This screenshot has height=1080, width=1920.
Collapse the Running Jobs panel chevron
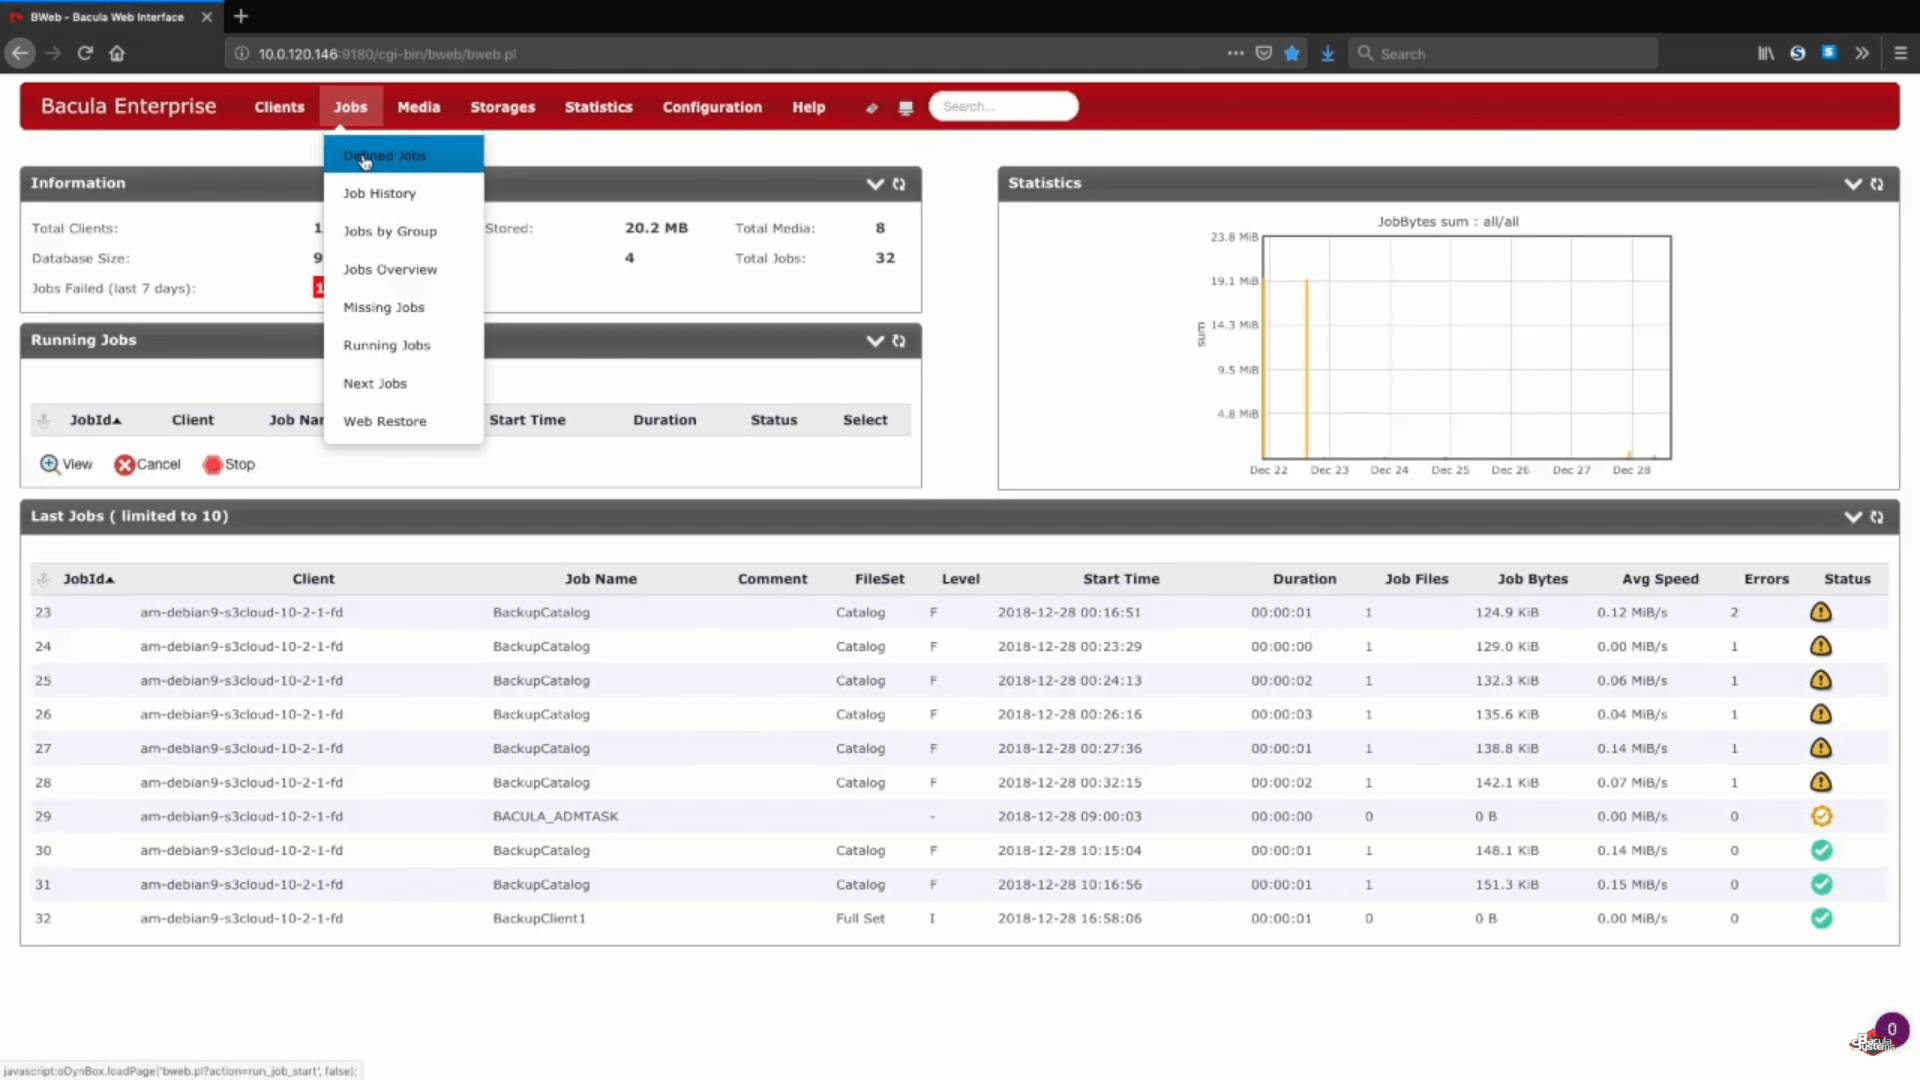875,341
